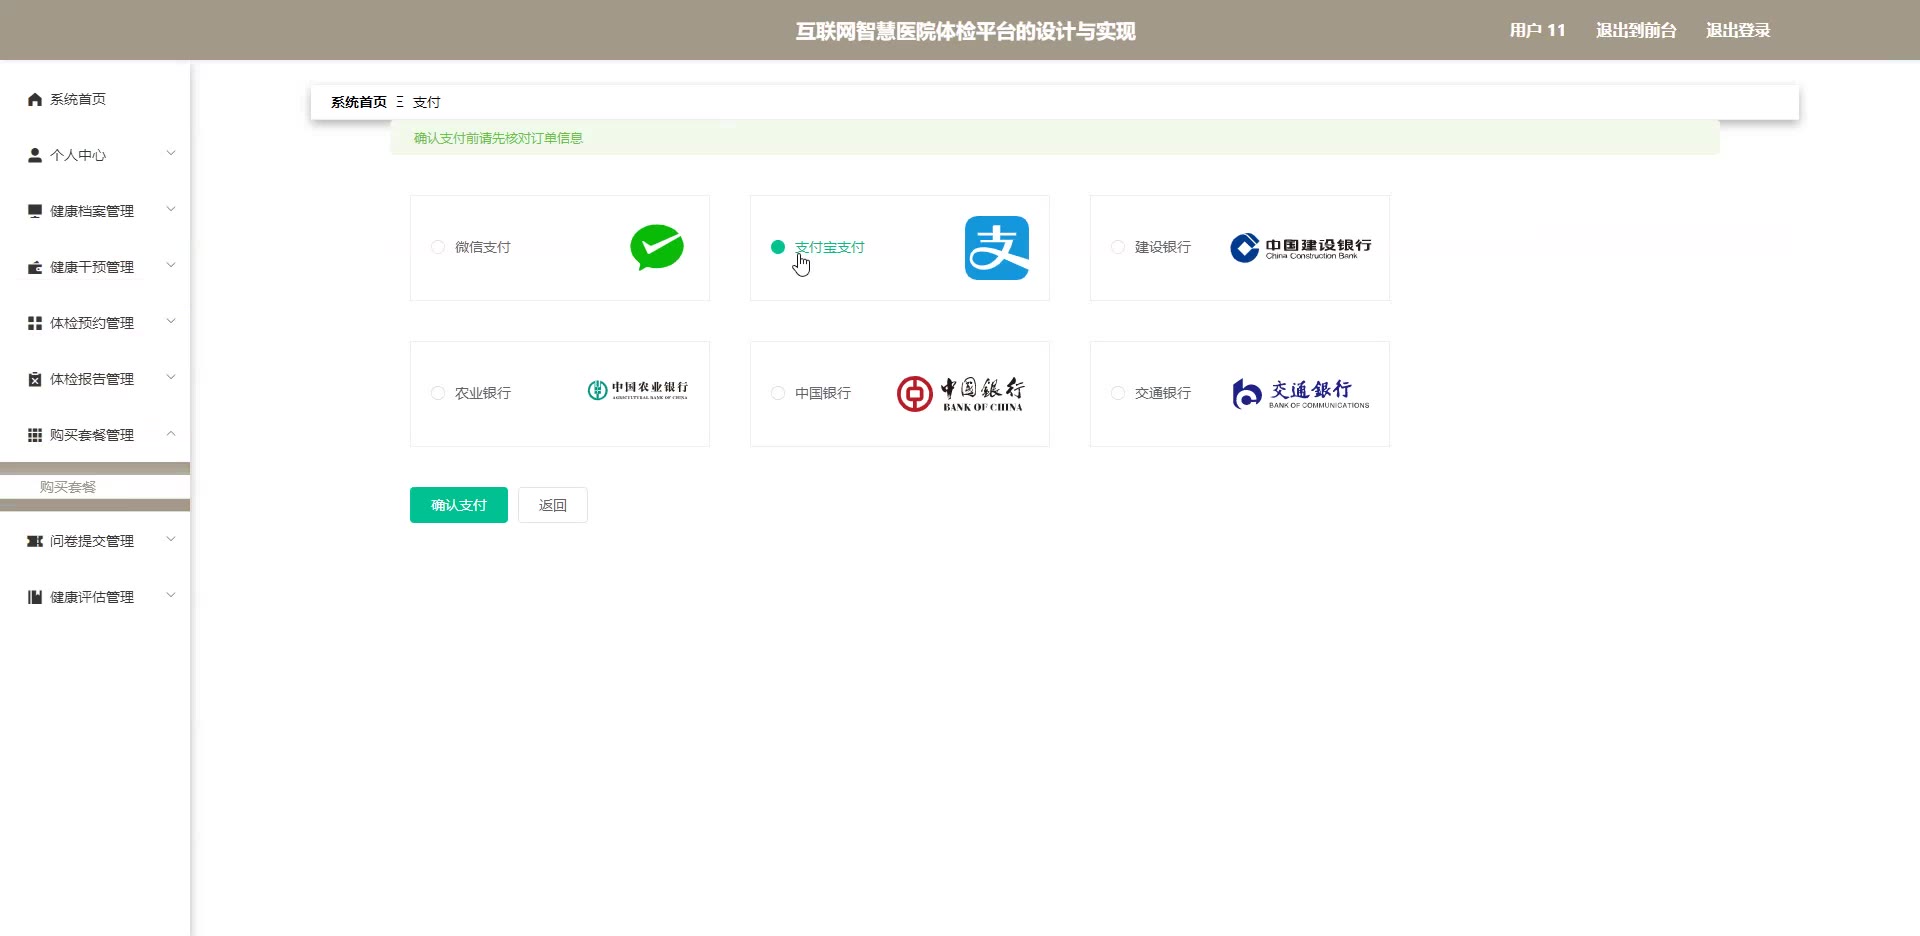Open the 体检预约管理 menu label
This screenshot has height=936, width=1920.
92,323
